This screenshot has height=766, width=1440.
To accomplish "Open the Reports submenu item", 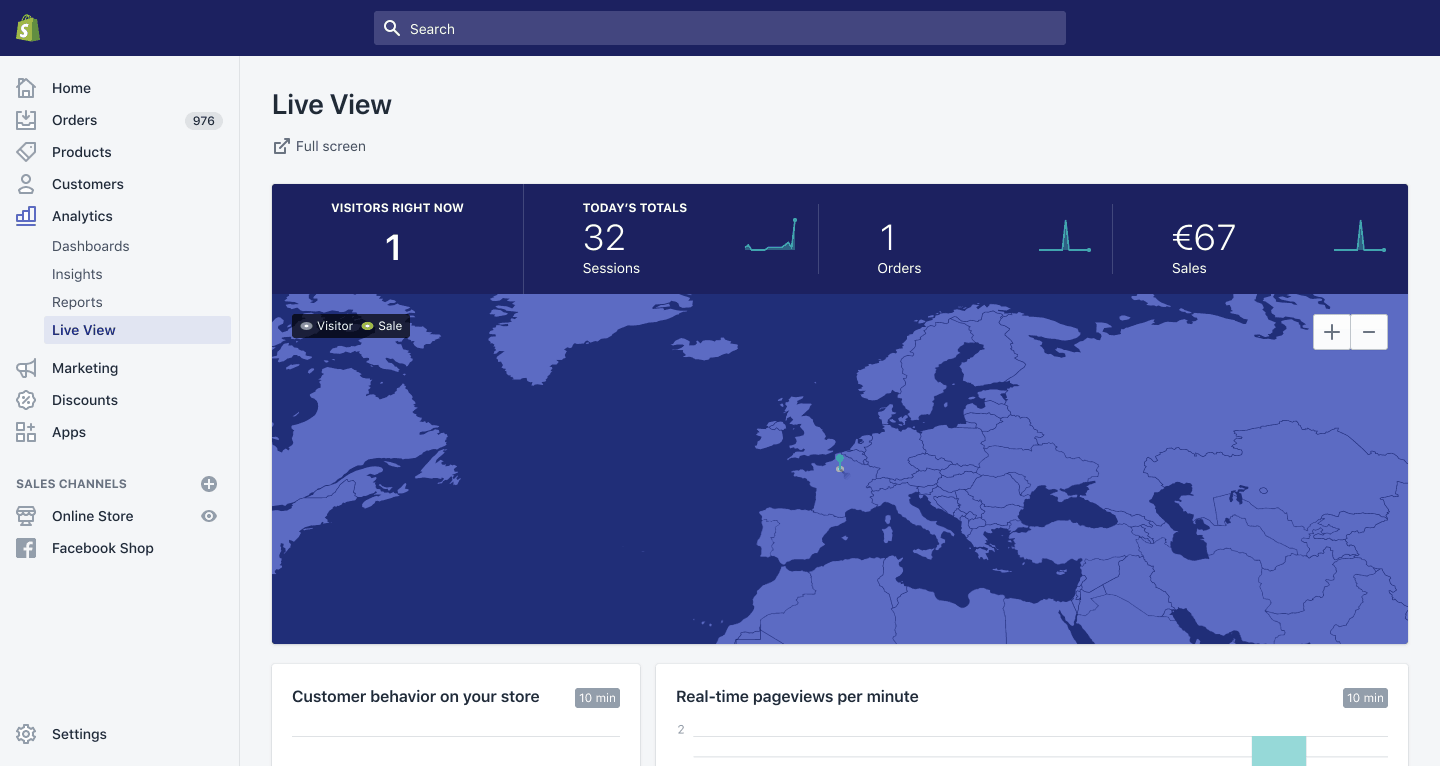I will pos(77,302).
